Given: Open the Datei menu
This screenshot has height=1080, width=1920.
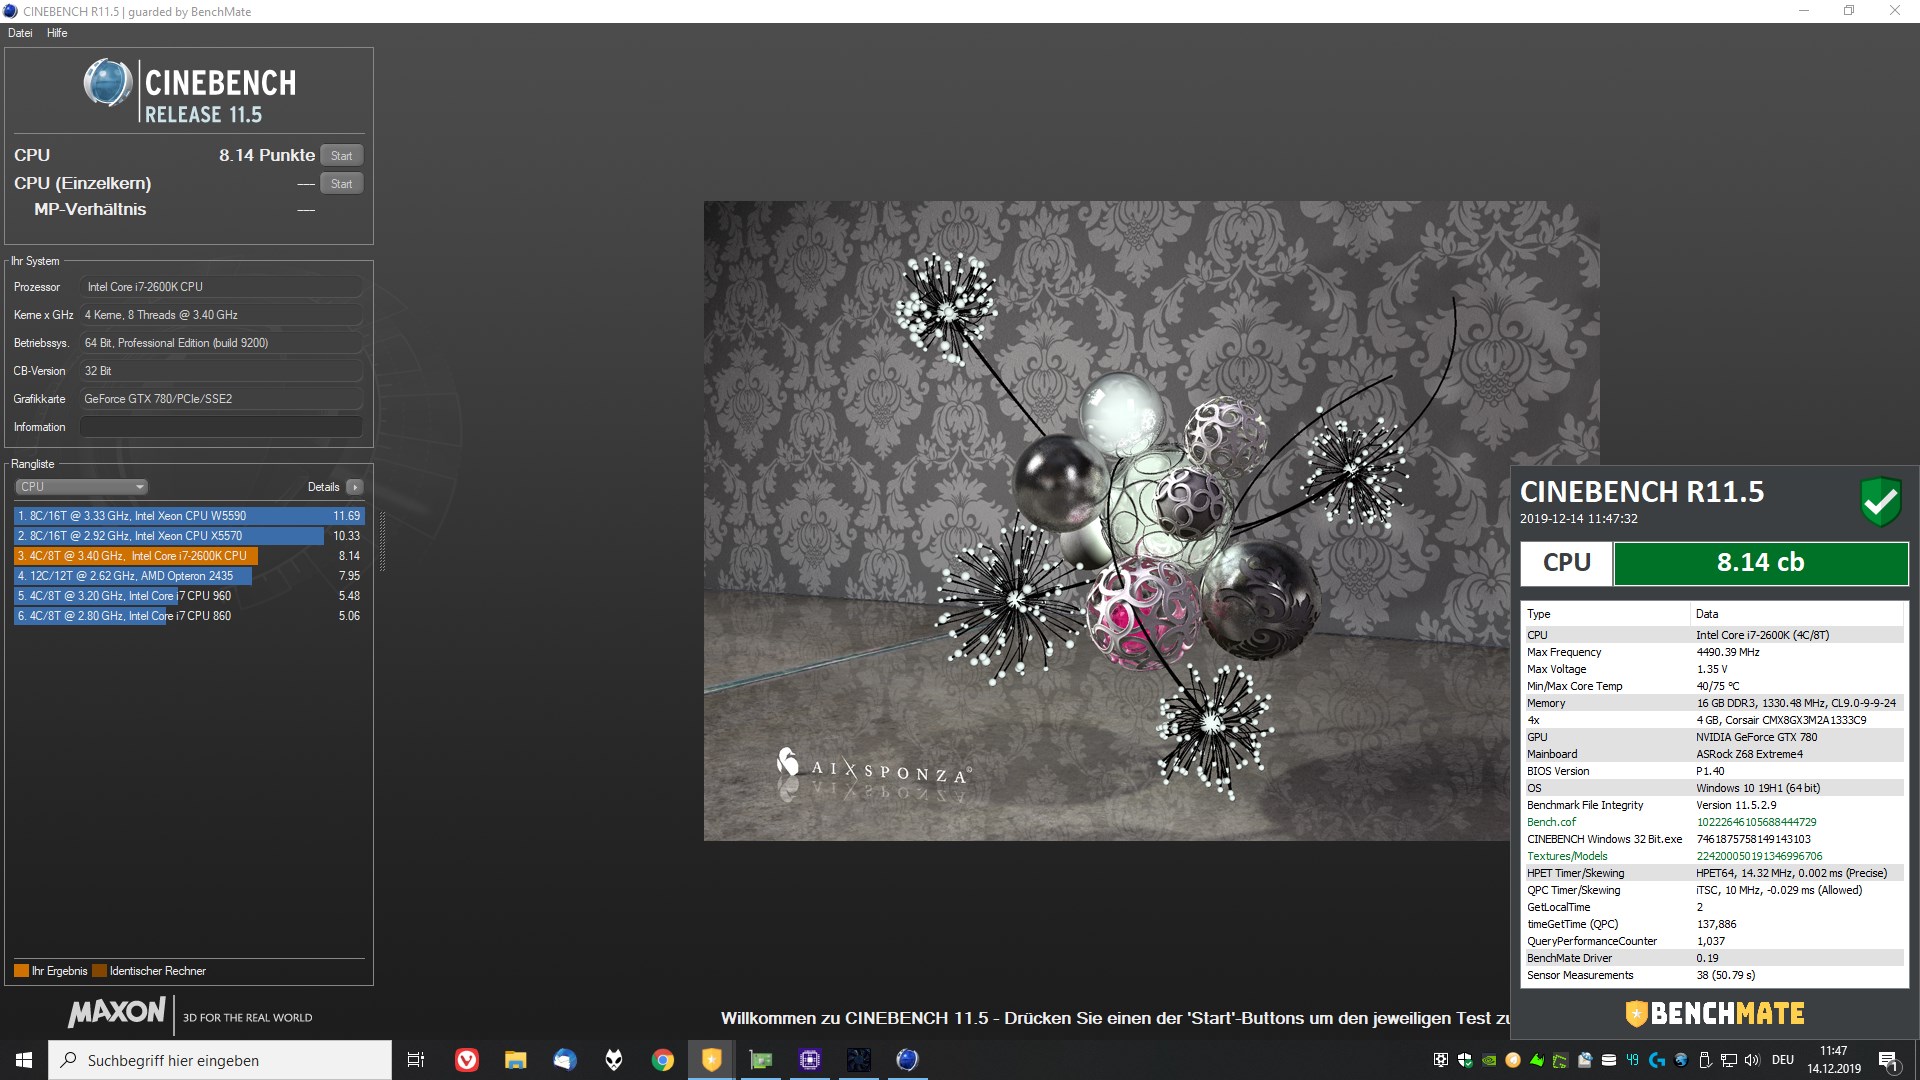Looking at the screenshot, I should [x=20, y=33].
